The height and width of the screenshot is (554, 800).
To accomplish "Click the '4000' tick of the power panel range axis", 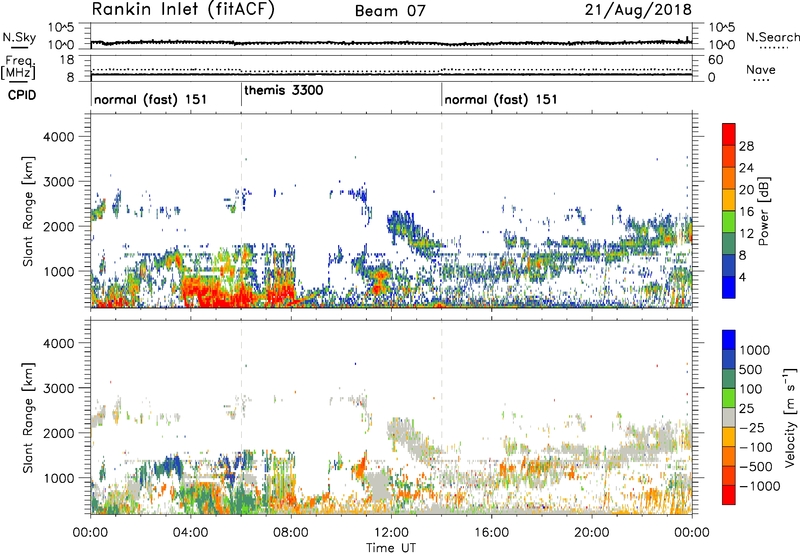I will tap(59, 137).
